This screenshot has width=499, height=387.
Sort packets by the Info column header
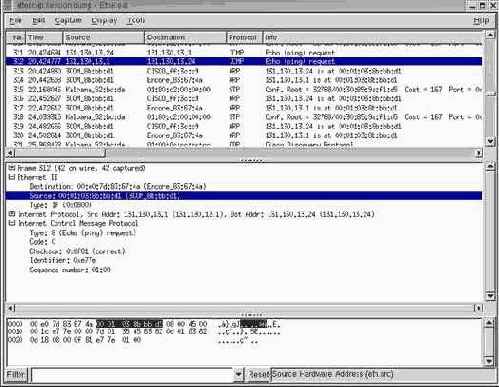click(x=373, y=37)
